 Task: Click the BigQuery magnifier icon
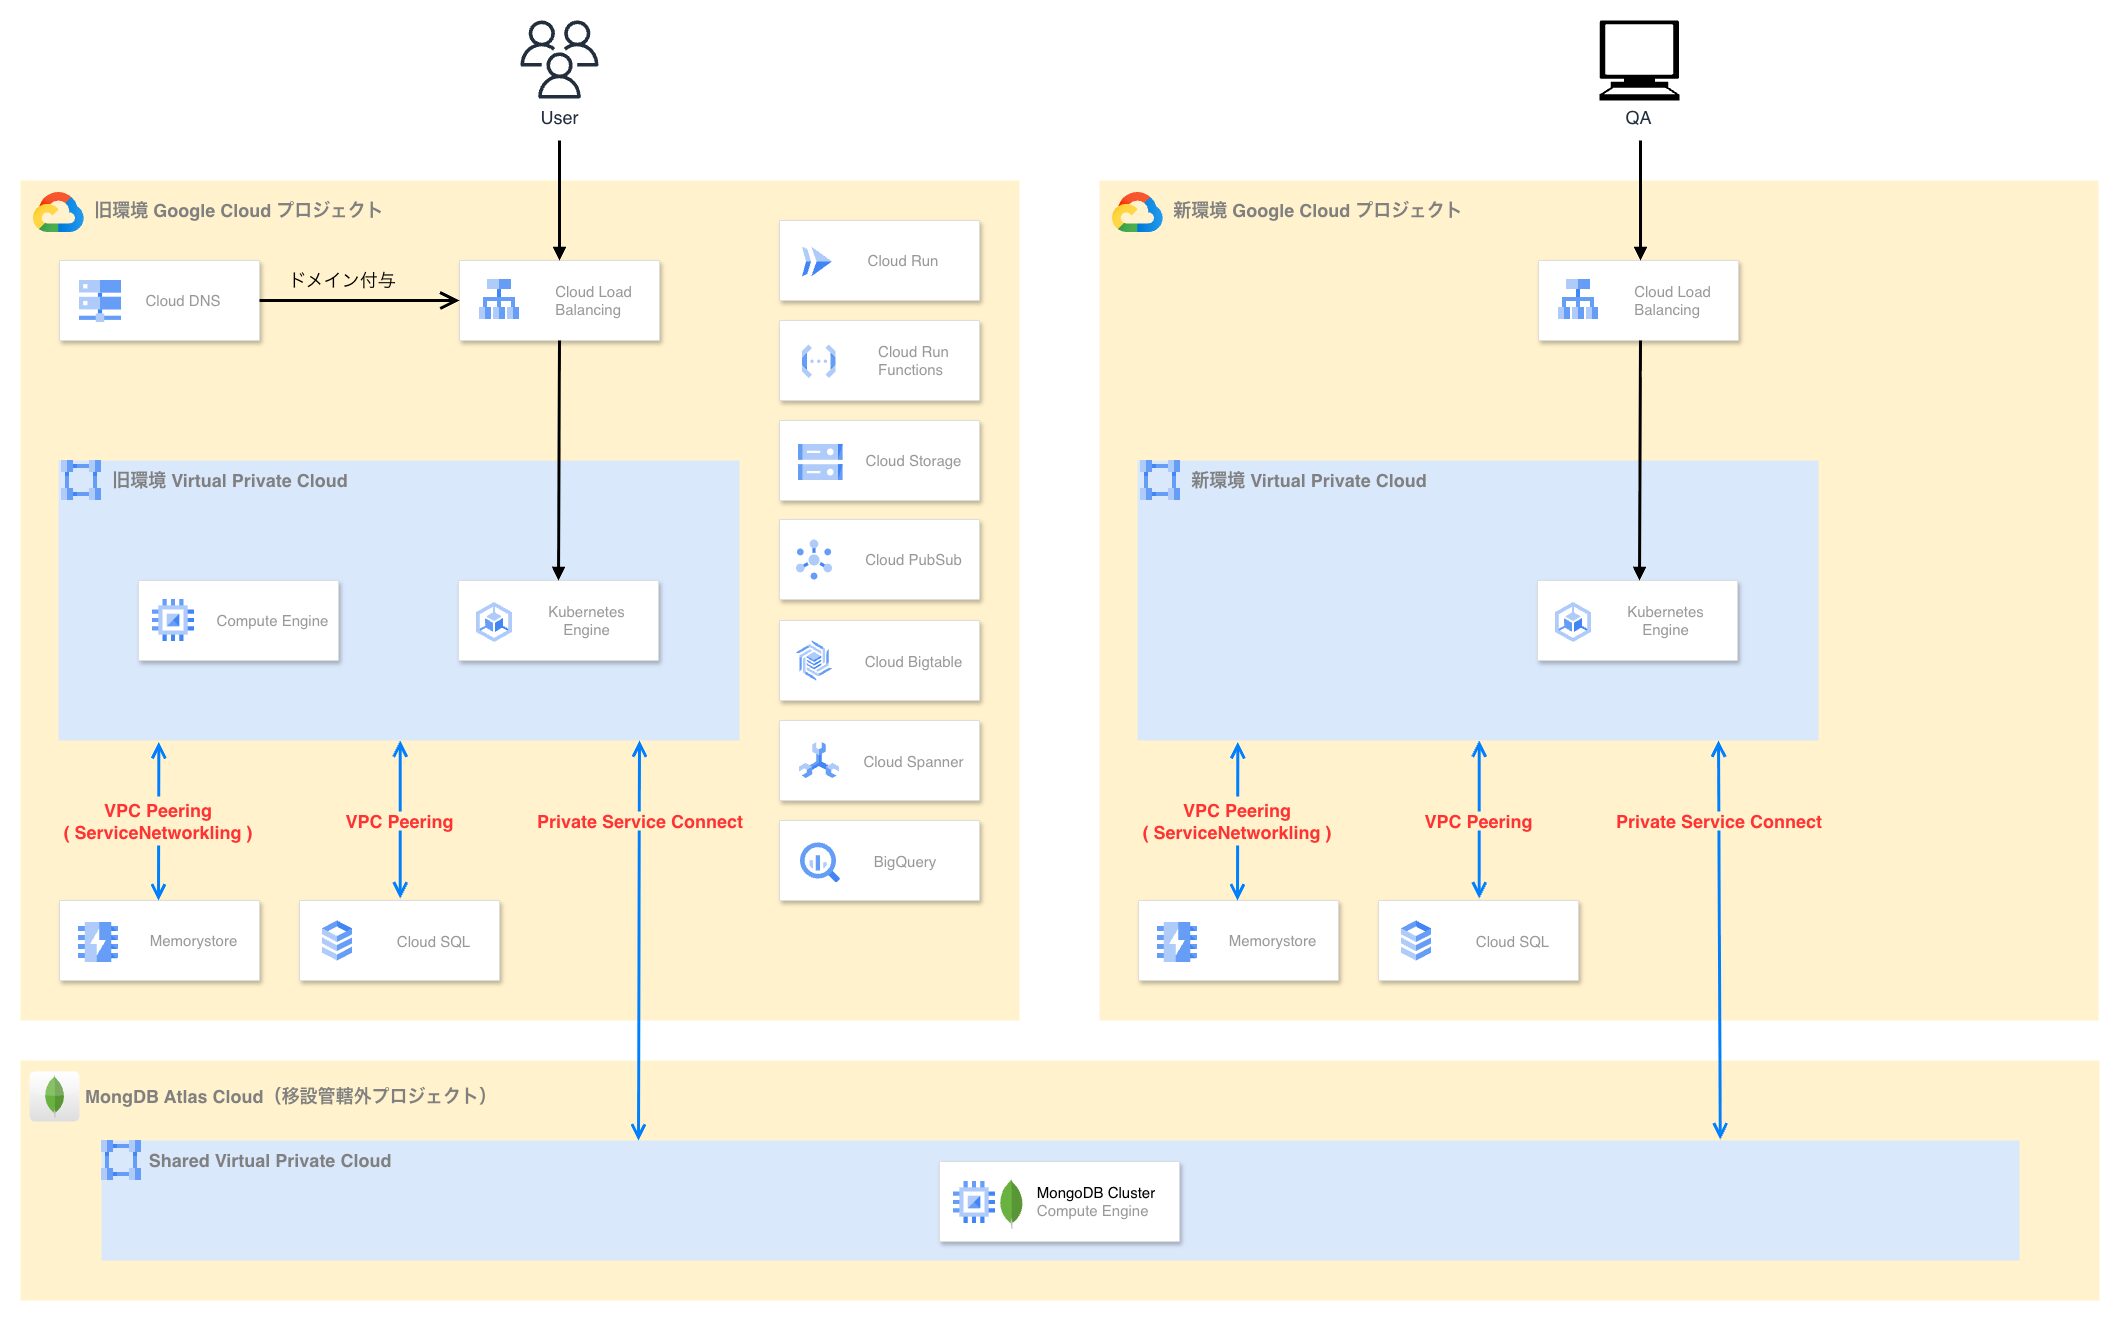click(819, 861)
